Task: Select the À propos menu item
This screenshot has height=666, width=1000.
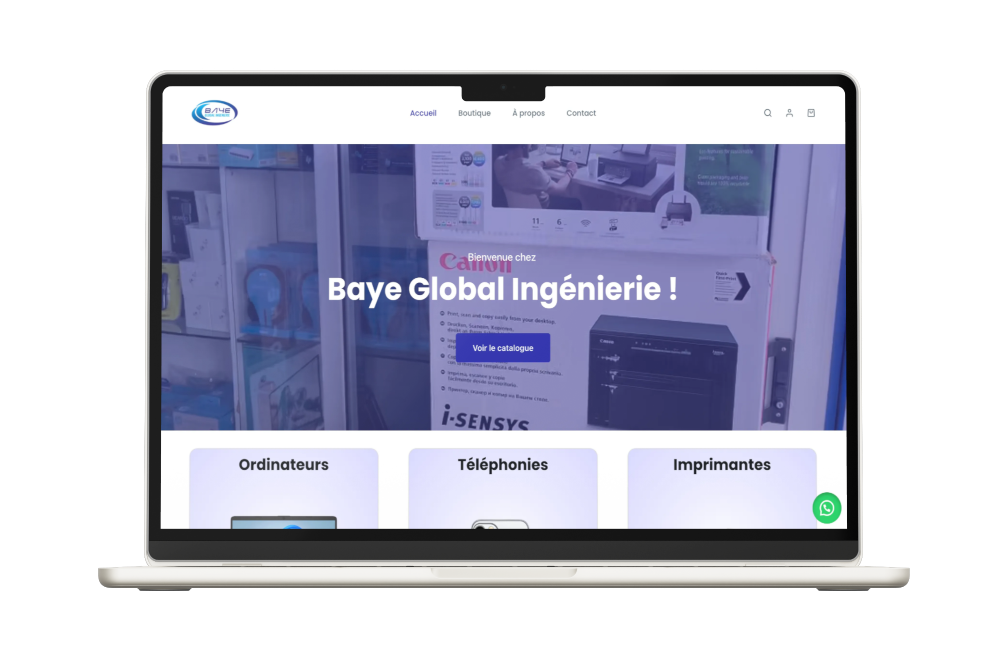Action: pos(528,113)
